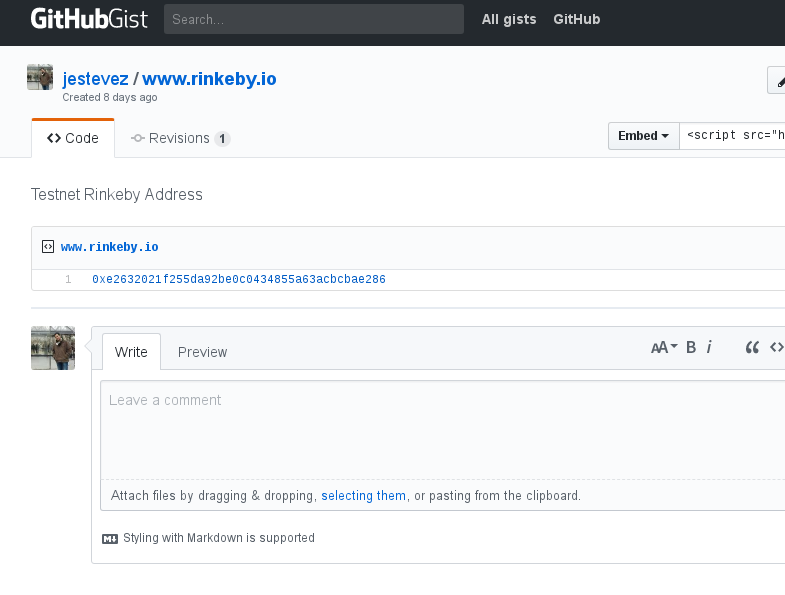Image resolution: width=785 pixels, height=595 pixels.
Task: Click the selecting them attachment link
Action: pos(363,495)
